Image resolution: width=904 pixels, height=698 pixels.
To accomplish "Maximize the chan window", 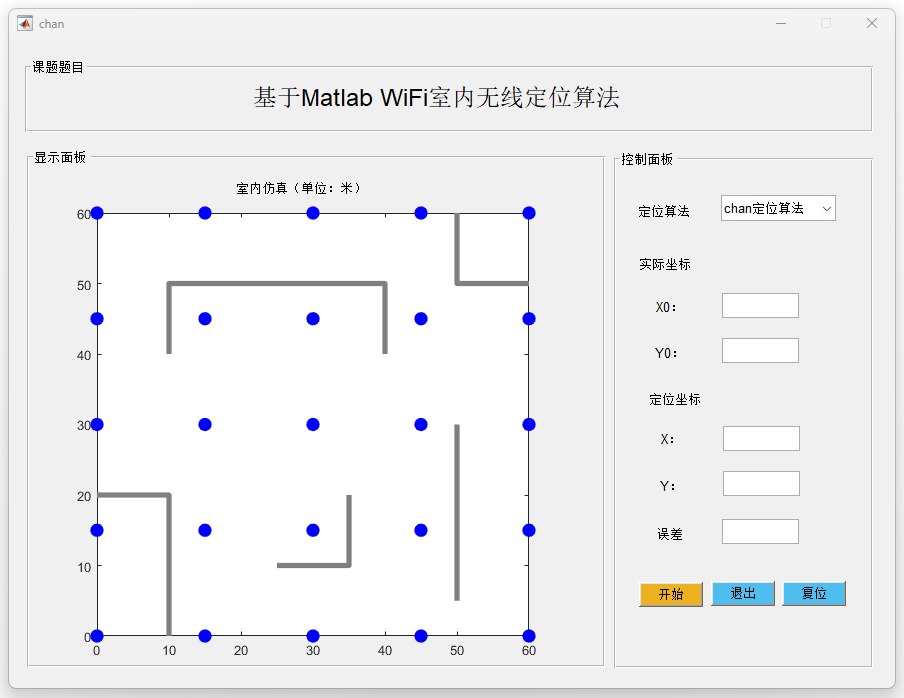I will [826, 23].
